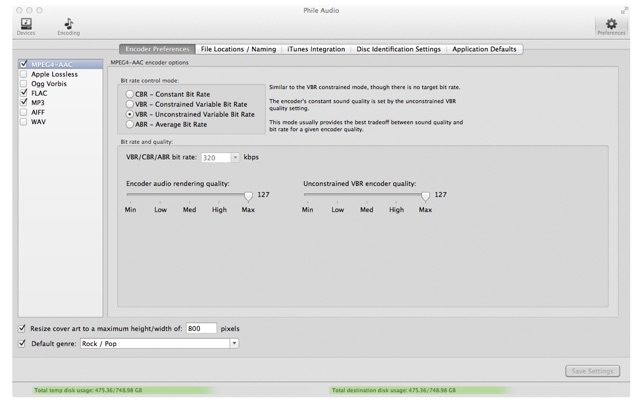Image resolution: width=643 pixels, height=402 pixels.
Task: Select VBR – Constrained Variable Bit Rate
Action: [130, 104]
